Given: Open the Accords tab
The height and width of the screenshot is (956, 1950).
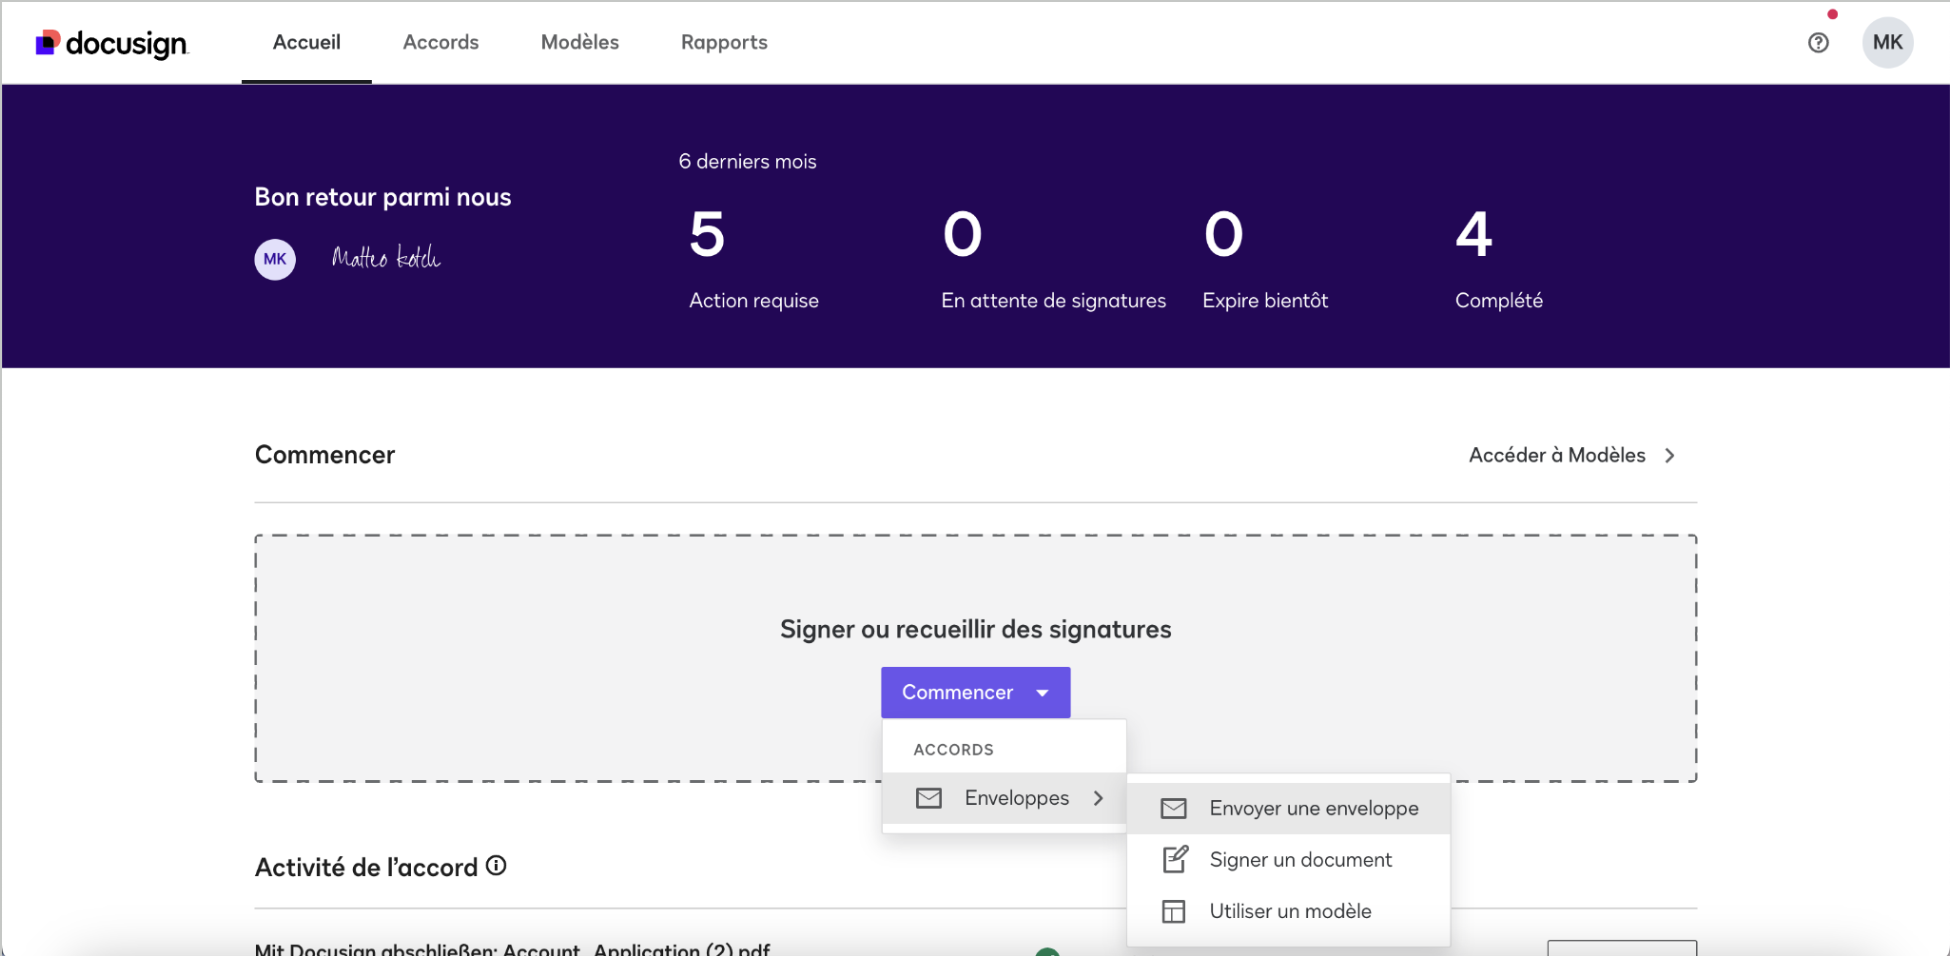Looking at the screenshot, I should (x=441, y=42).
